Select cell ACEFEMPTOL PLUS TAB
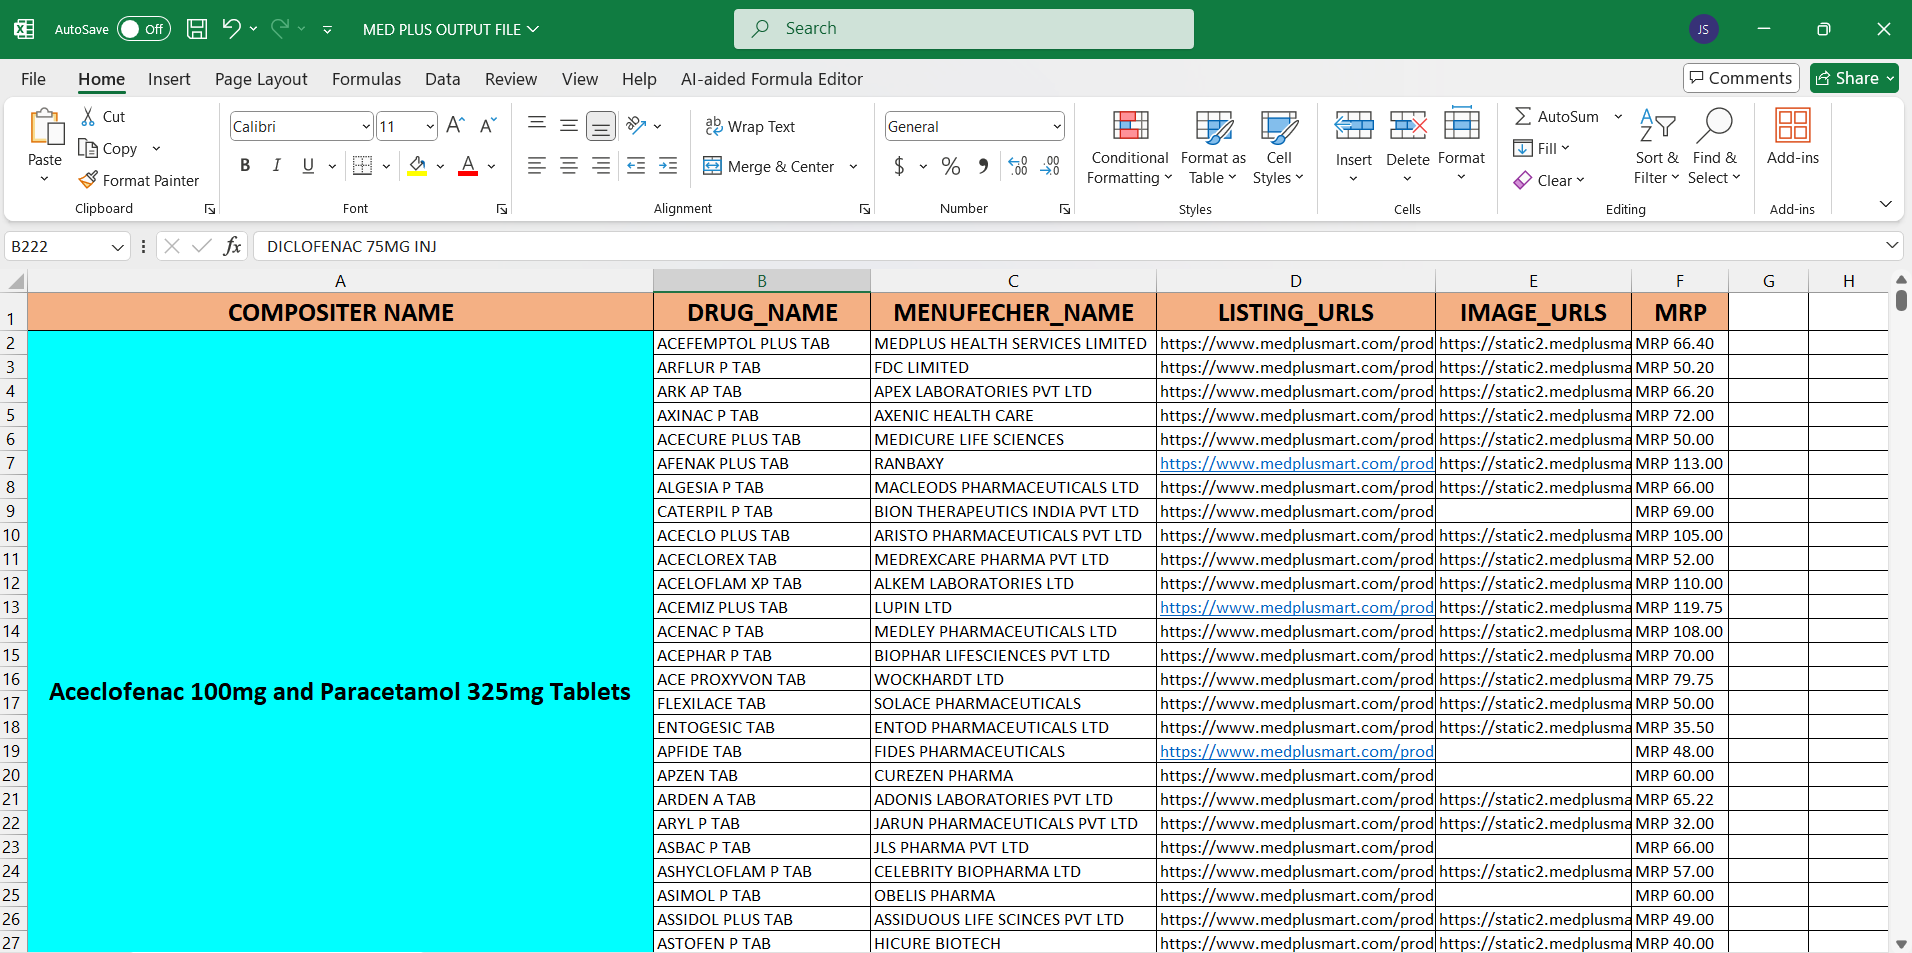Screen dimensions: 1912x953 tap(762, 343)
